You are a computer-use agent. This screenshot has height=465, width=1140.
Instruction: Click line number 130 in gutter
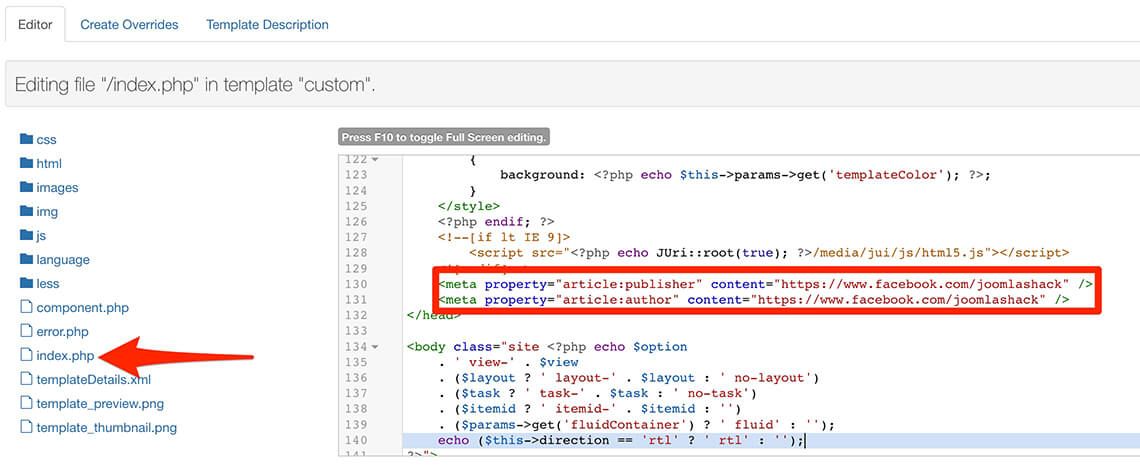click(x=356, y=283)
